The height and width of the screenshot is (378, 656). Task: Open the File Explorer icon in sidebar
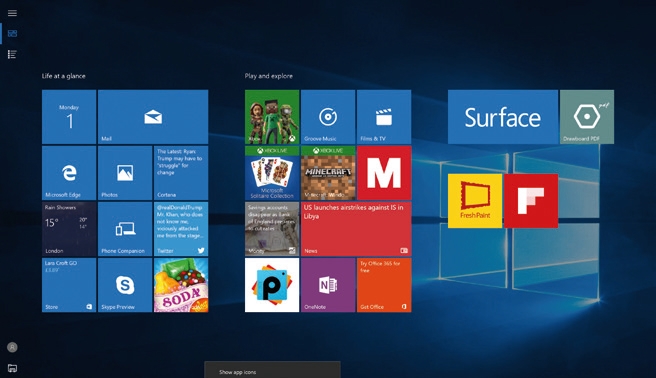(x=12, y=368)
